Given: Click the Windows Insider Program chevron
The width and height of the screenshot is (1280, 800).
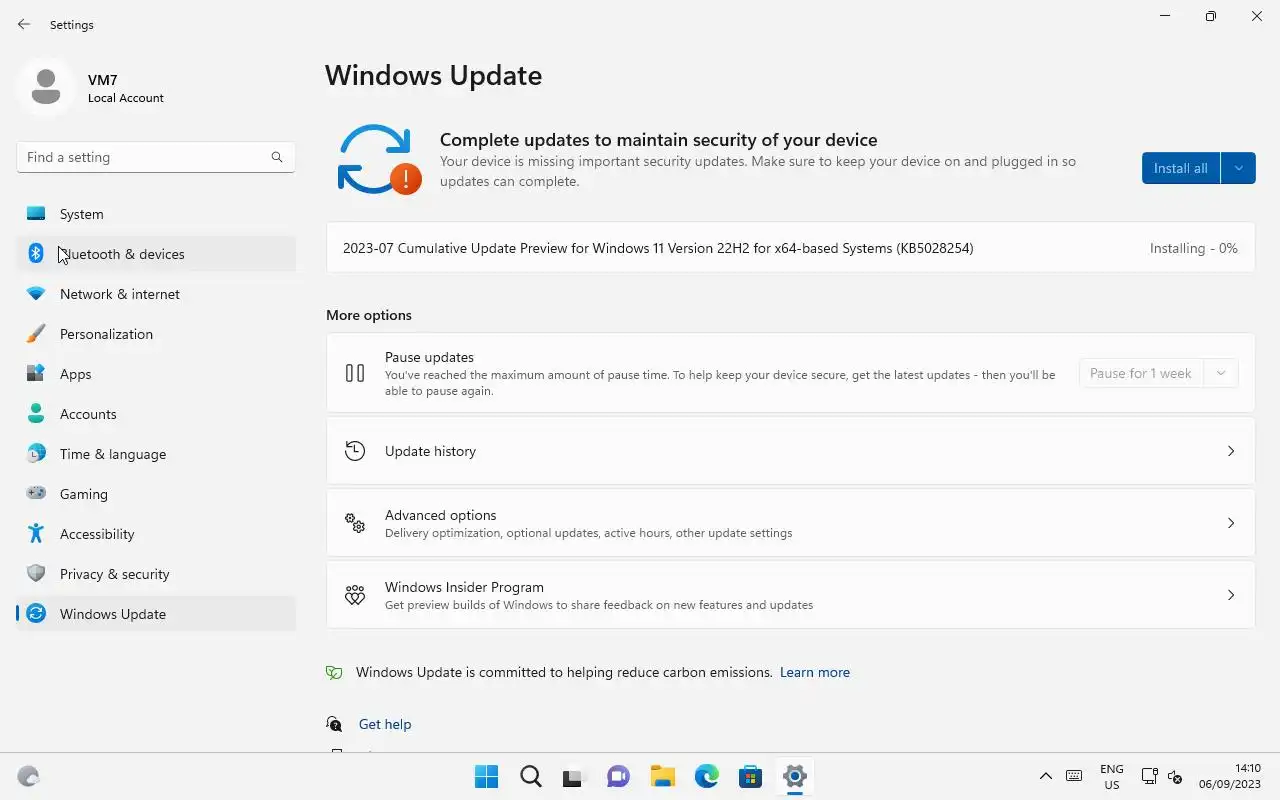Looking at the screenshot, I should [1231, 595].
